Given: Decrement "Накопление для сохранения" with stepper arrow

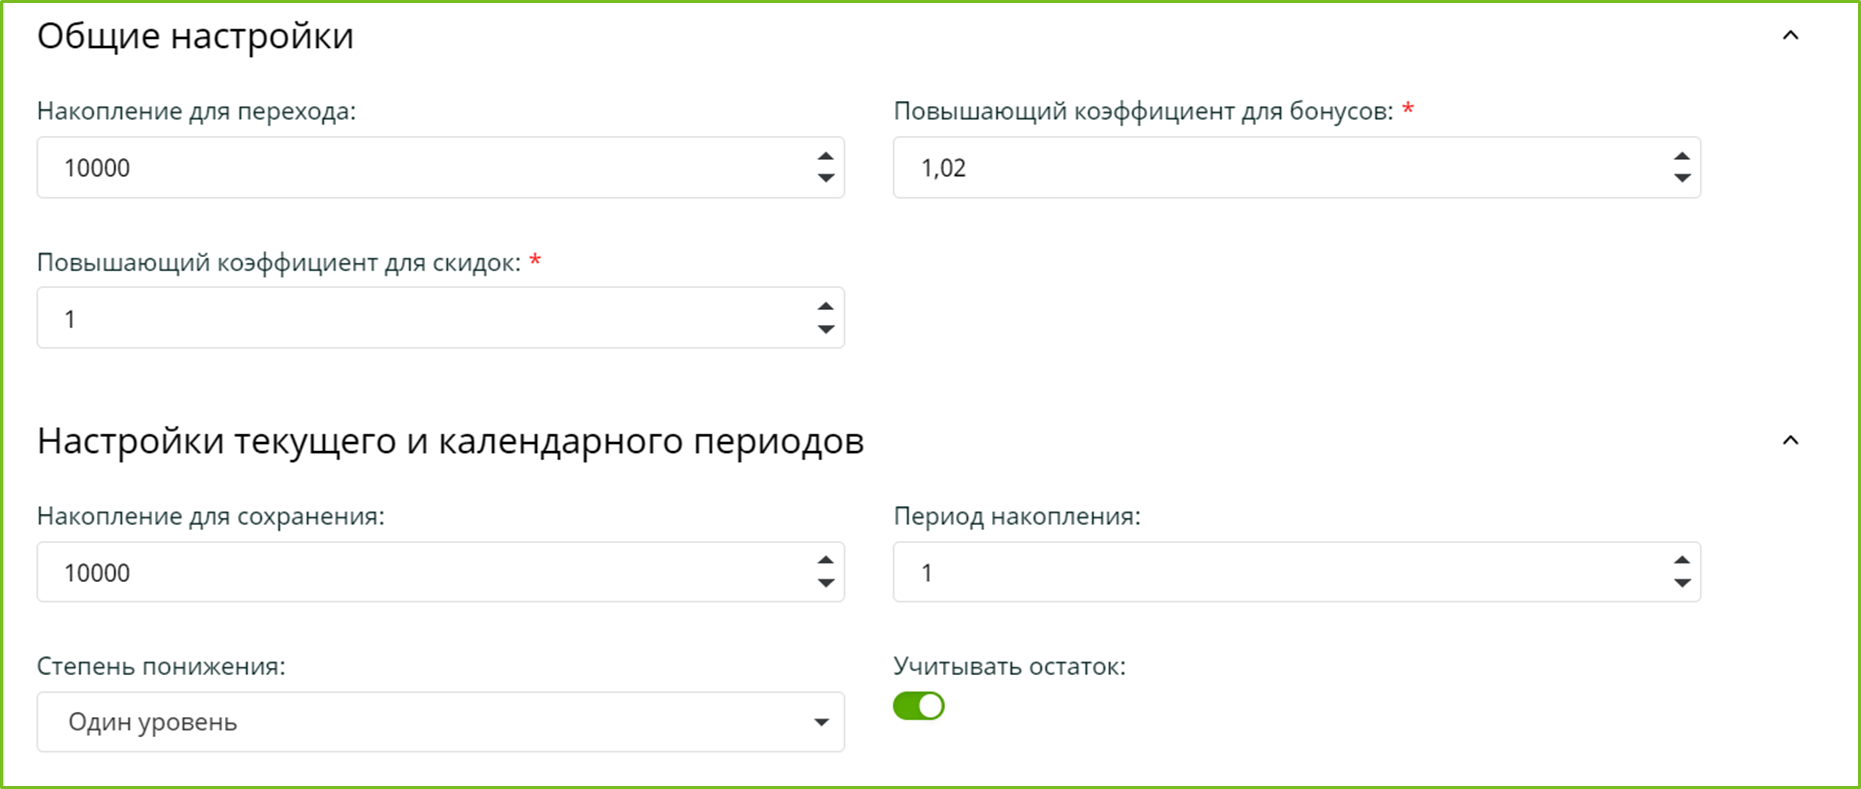Looking at the screenshot, I should (x=824, y=582).
